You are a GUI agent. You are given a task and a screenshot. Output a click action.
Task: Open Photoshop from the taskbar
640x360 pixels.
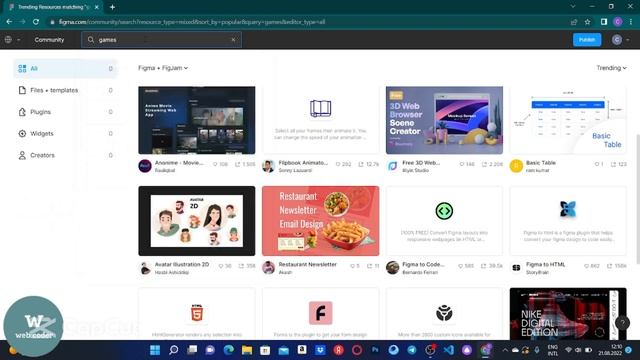pos(375,350)
